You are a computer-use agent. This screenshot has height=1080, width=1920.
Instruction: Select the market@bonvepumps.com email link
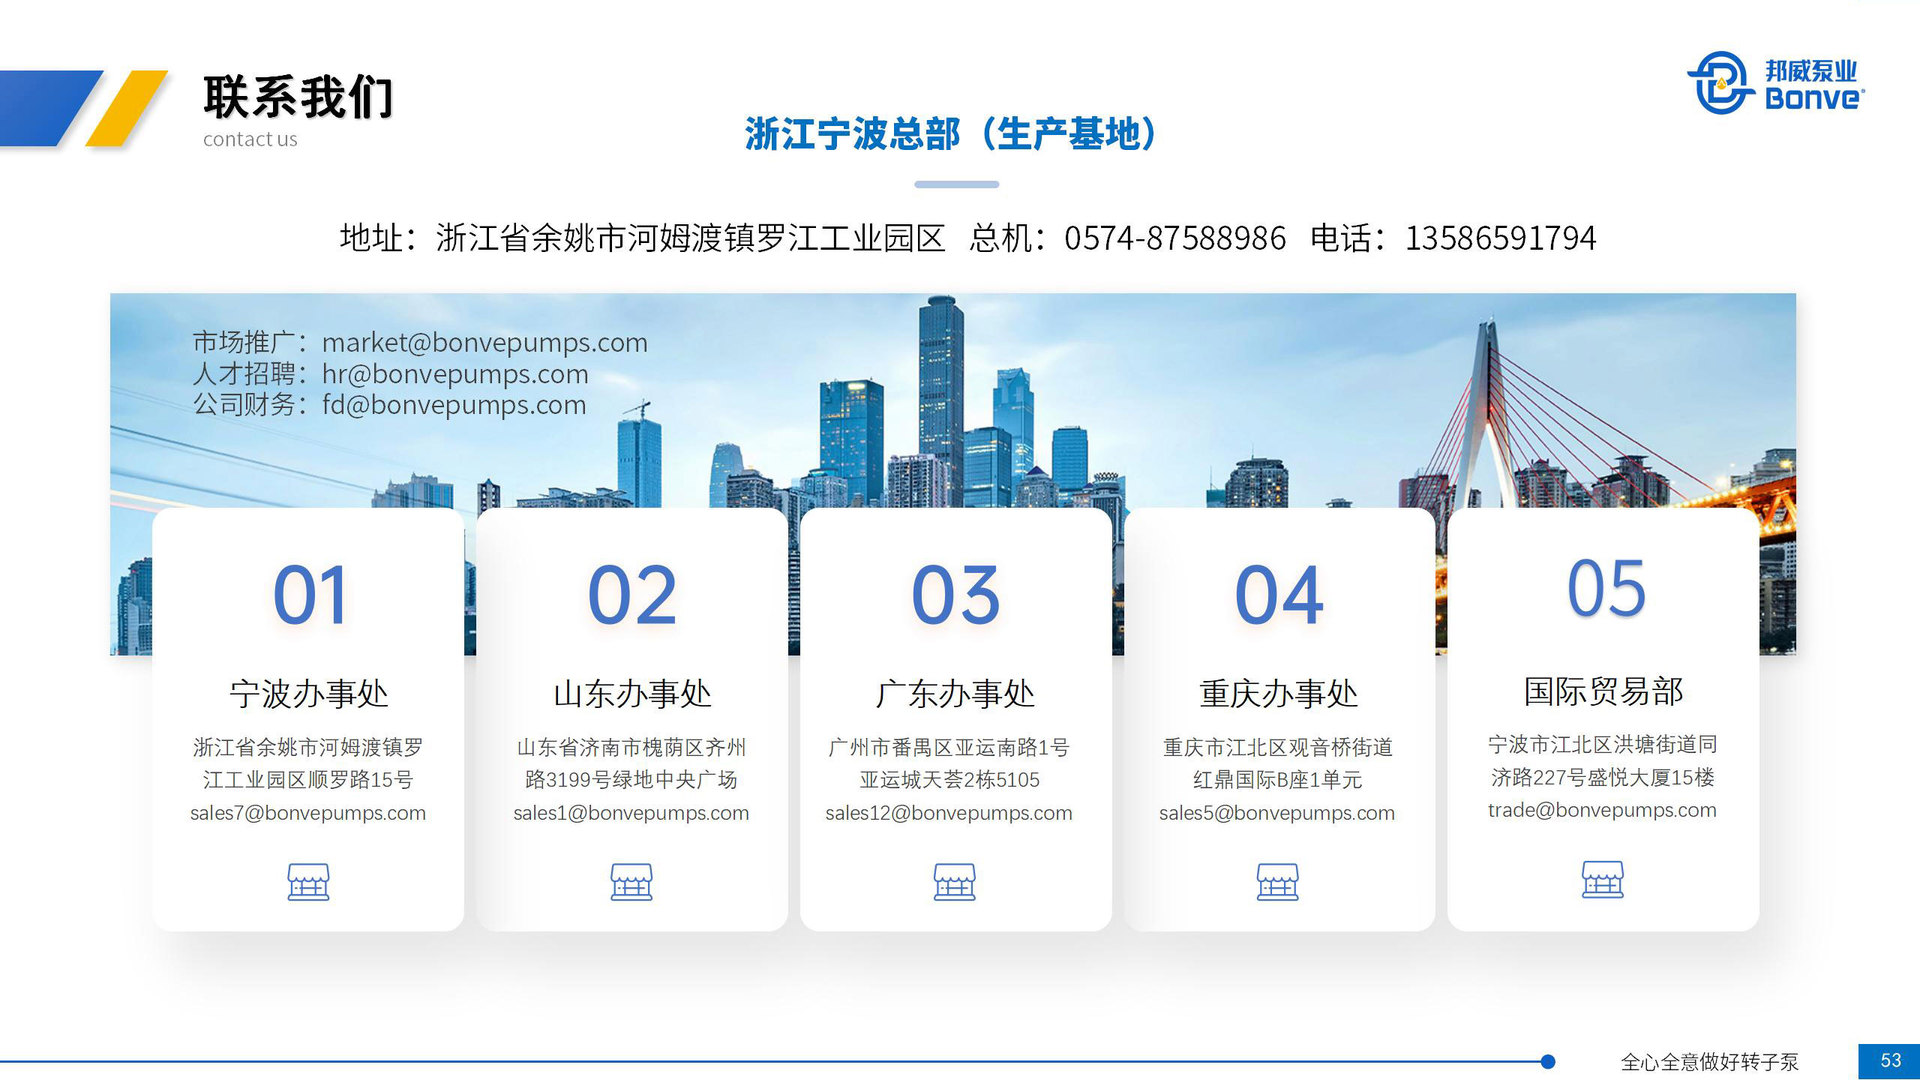[x=484, y=343]
